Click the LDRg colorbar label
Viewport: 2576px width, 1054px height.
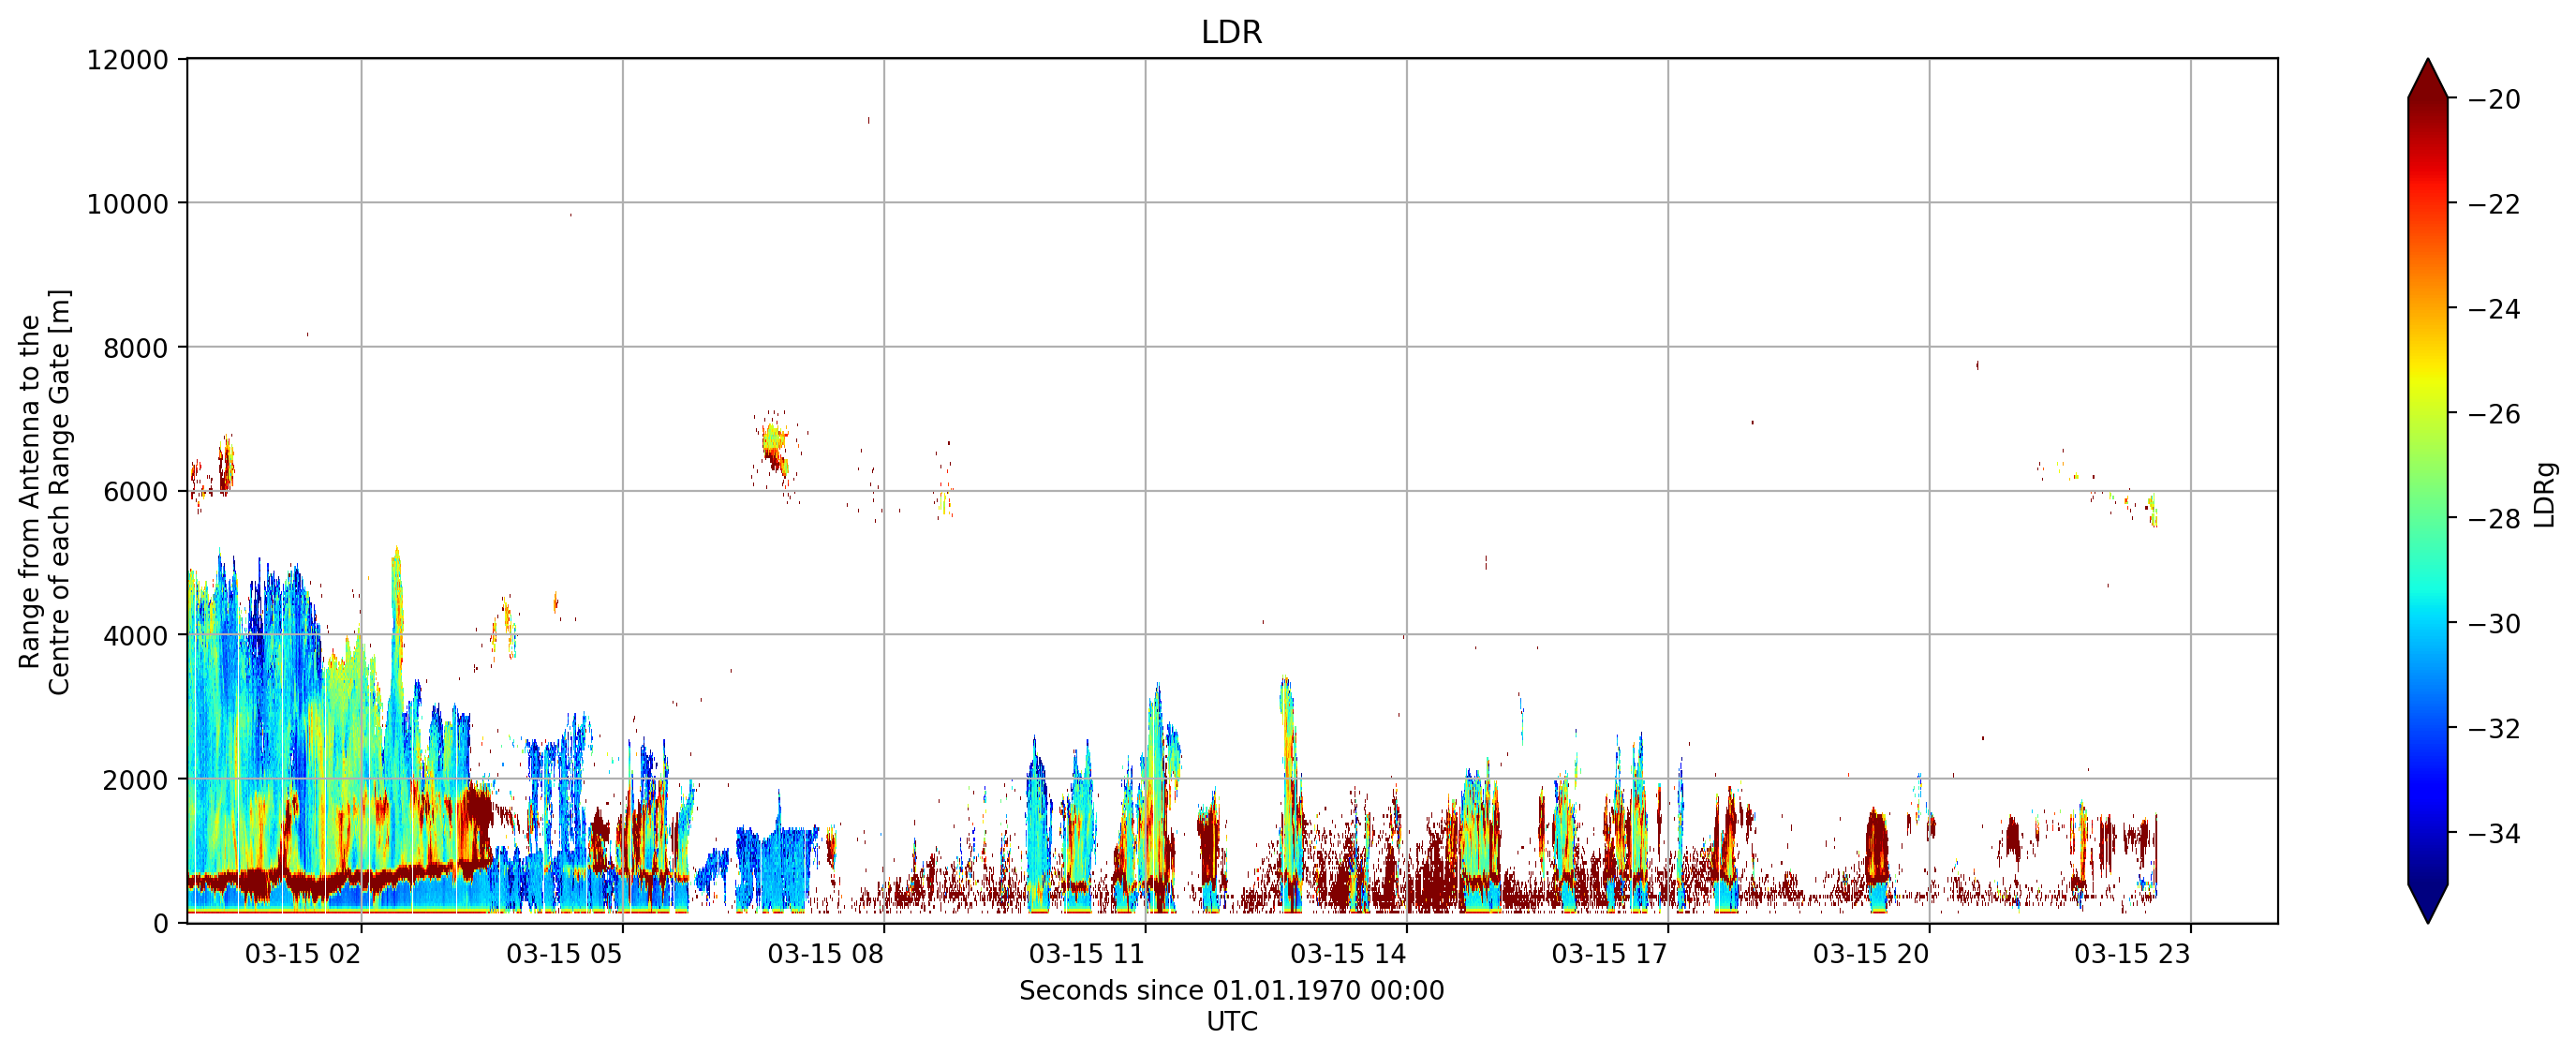pos(2545,494)
